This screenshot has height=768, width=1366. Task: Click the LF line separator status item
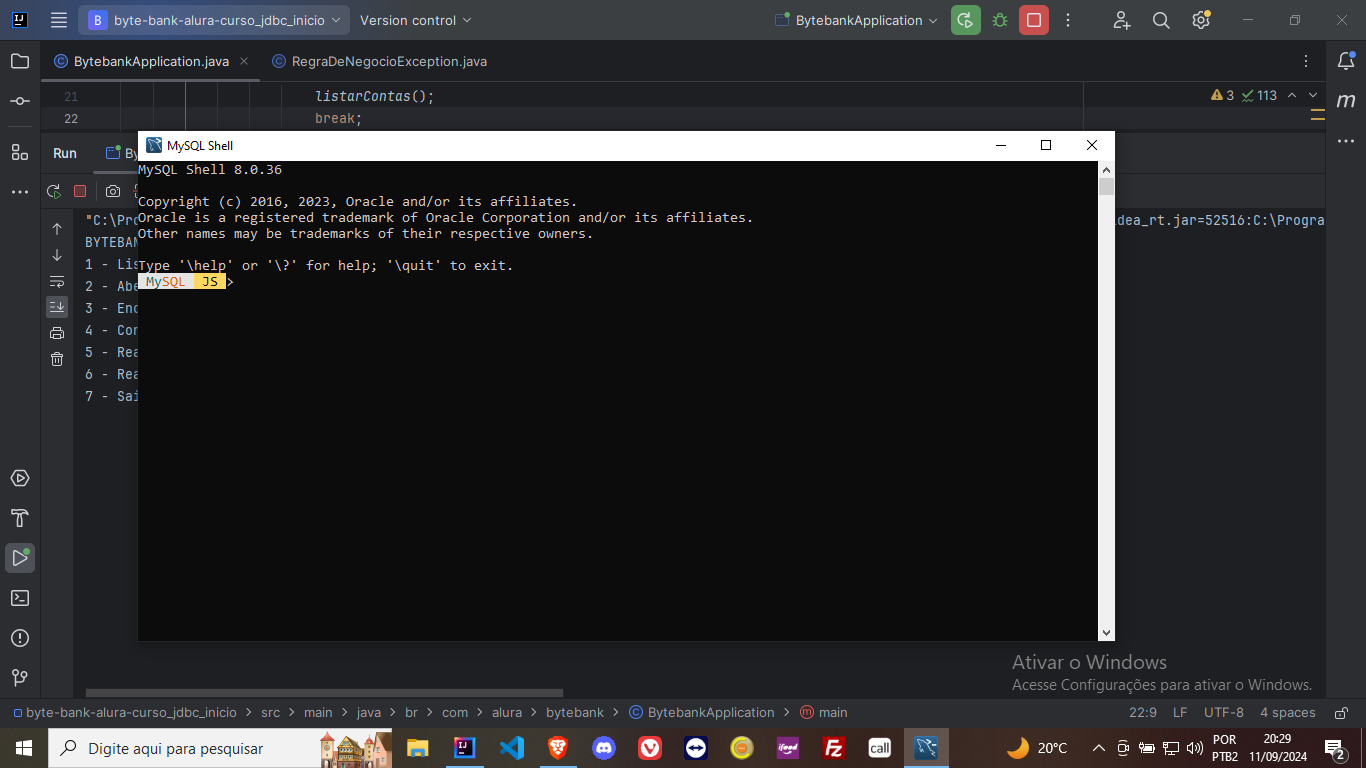[x=1180, y=713]
